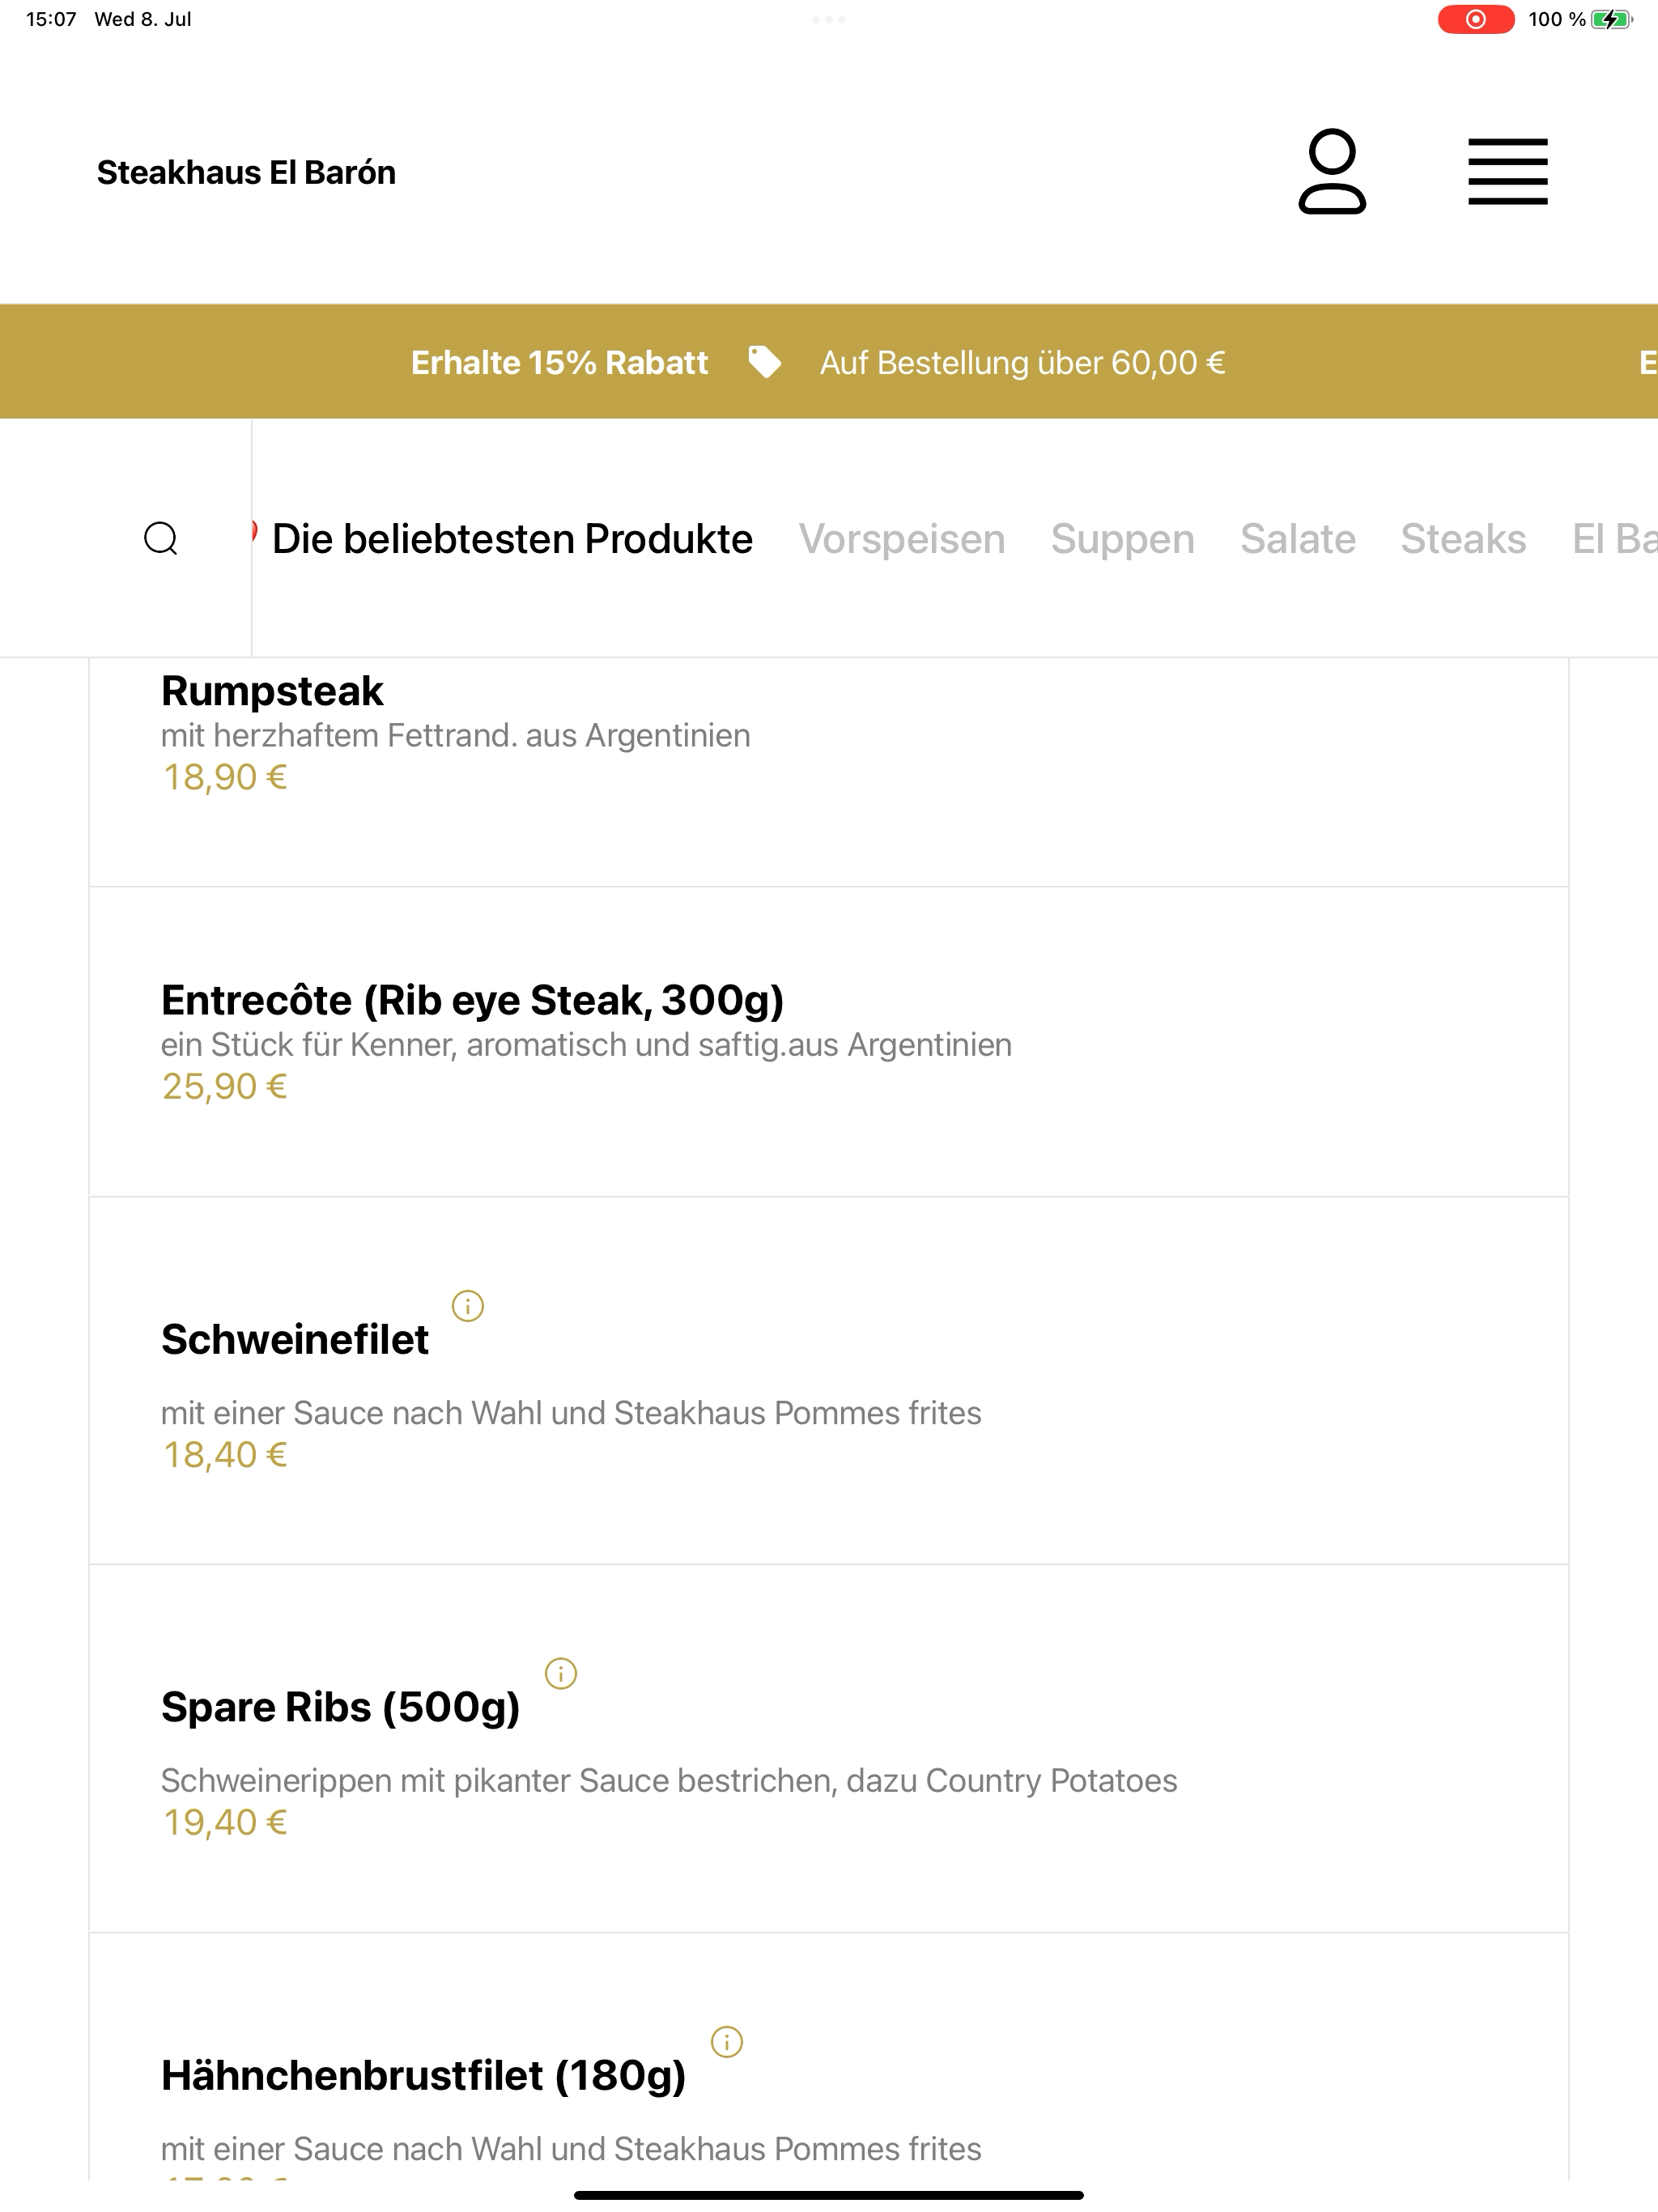
Task: Open the hamburger menu
Action: 1508,172
